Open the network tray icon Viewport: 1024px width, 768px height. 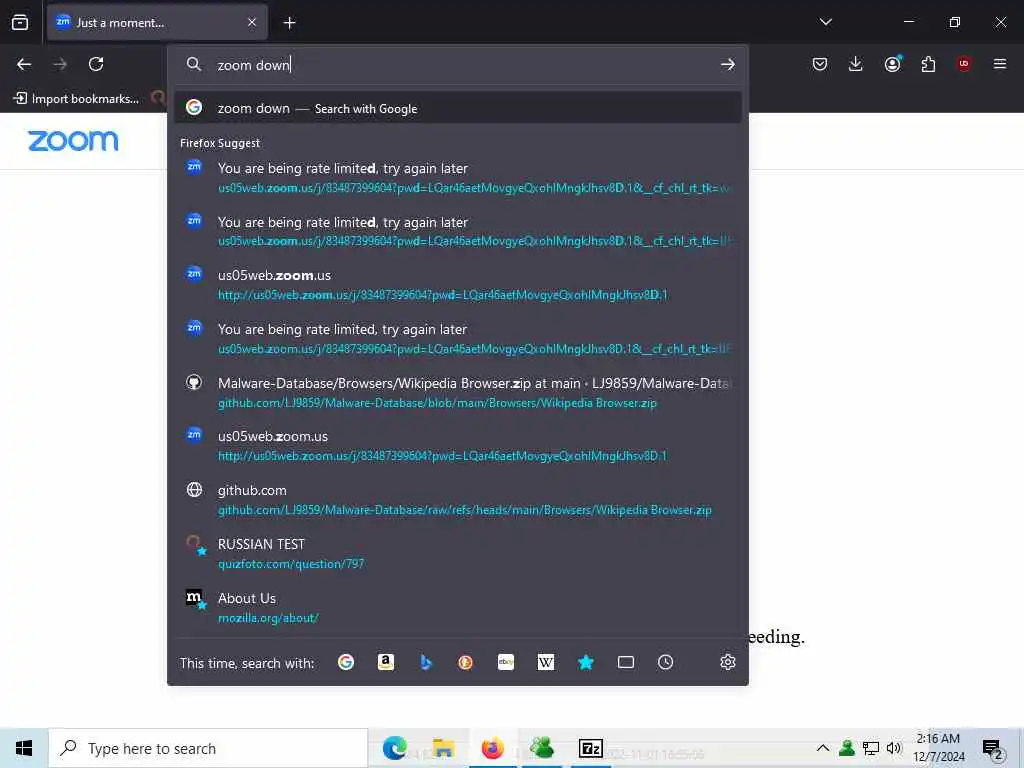[871, 748]
